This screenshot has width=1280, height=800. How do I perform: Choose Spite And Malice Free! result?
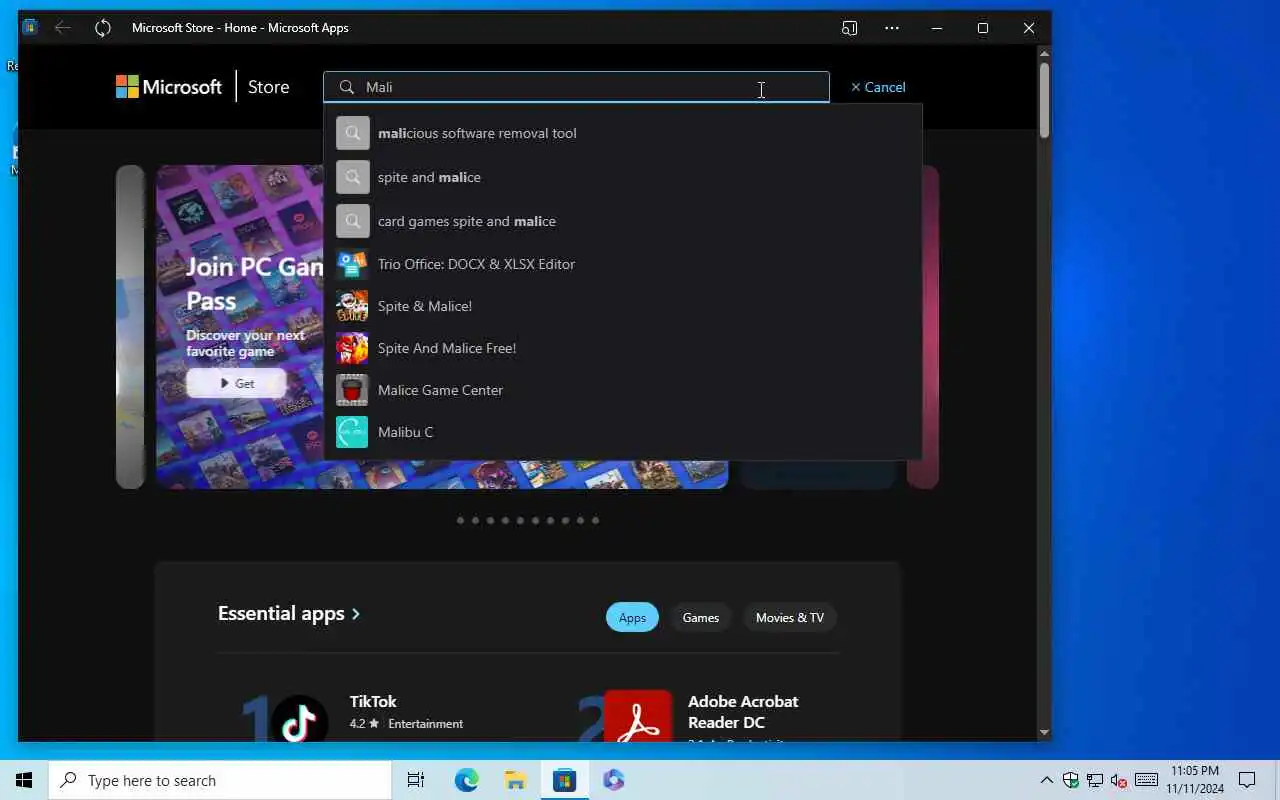[x=622, y=348]
